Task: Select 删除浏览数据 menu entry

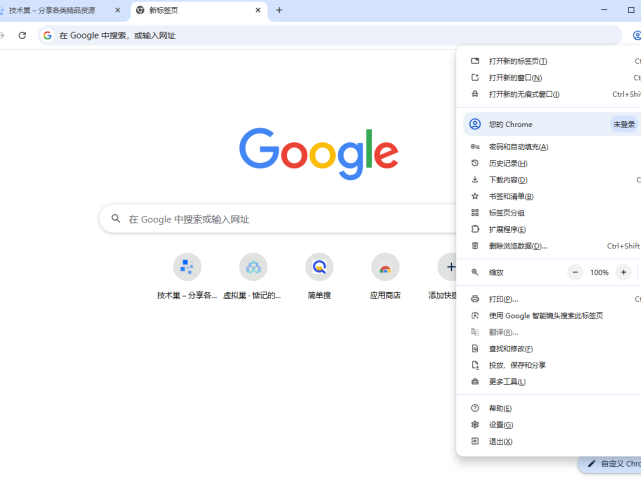Action: coord(549,246)
